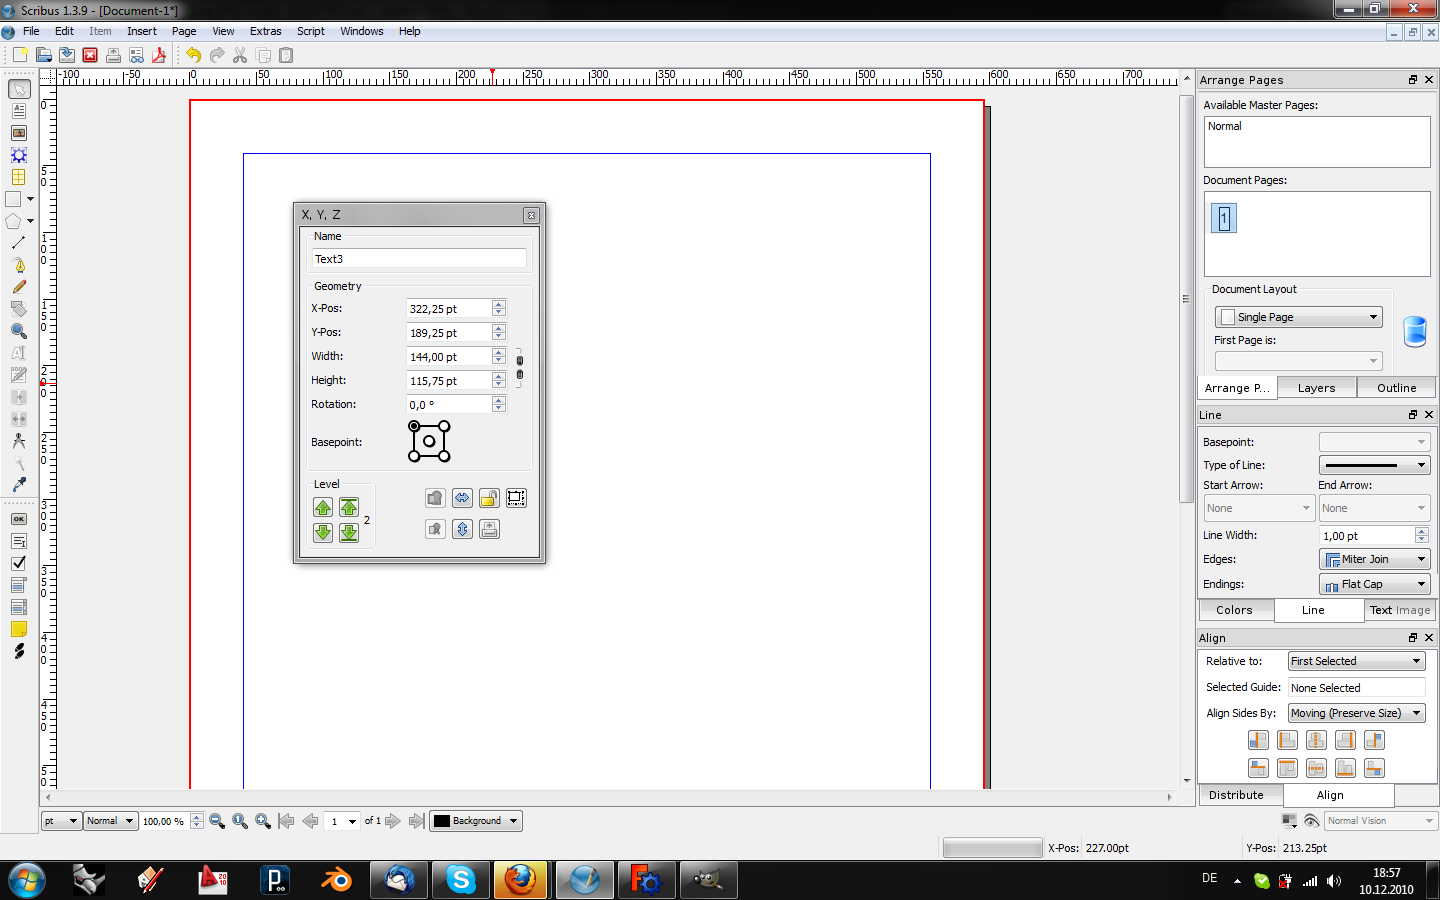Flip the object horizontally

[462, 498]
